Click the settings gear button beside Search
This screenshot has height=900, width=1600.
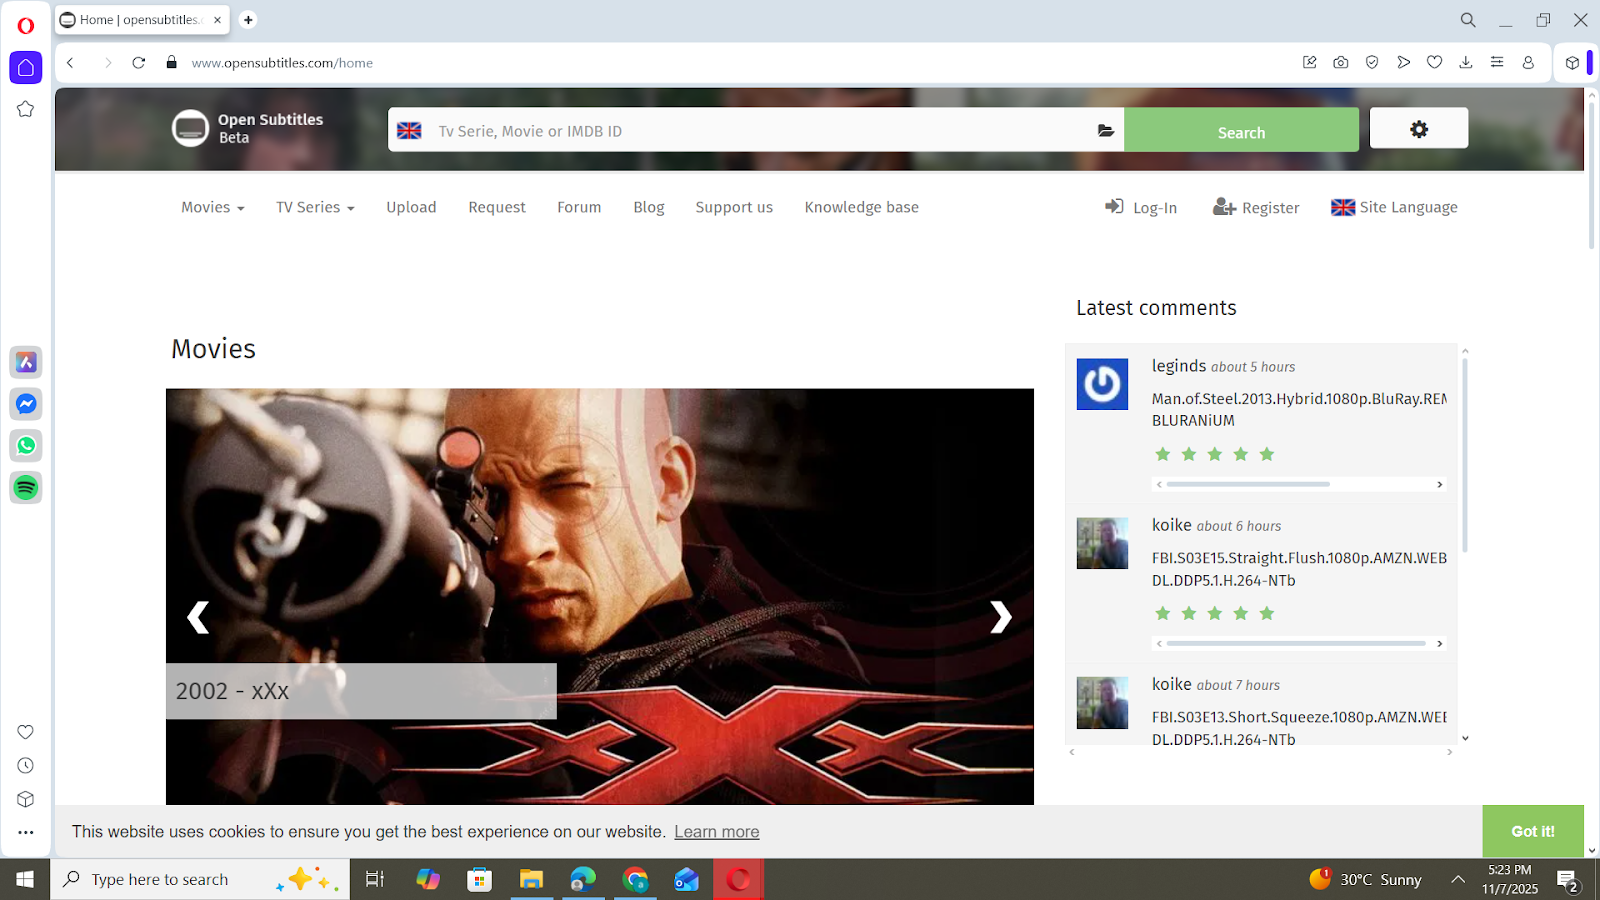[1418, 129]
